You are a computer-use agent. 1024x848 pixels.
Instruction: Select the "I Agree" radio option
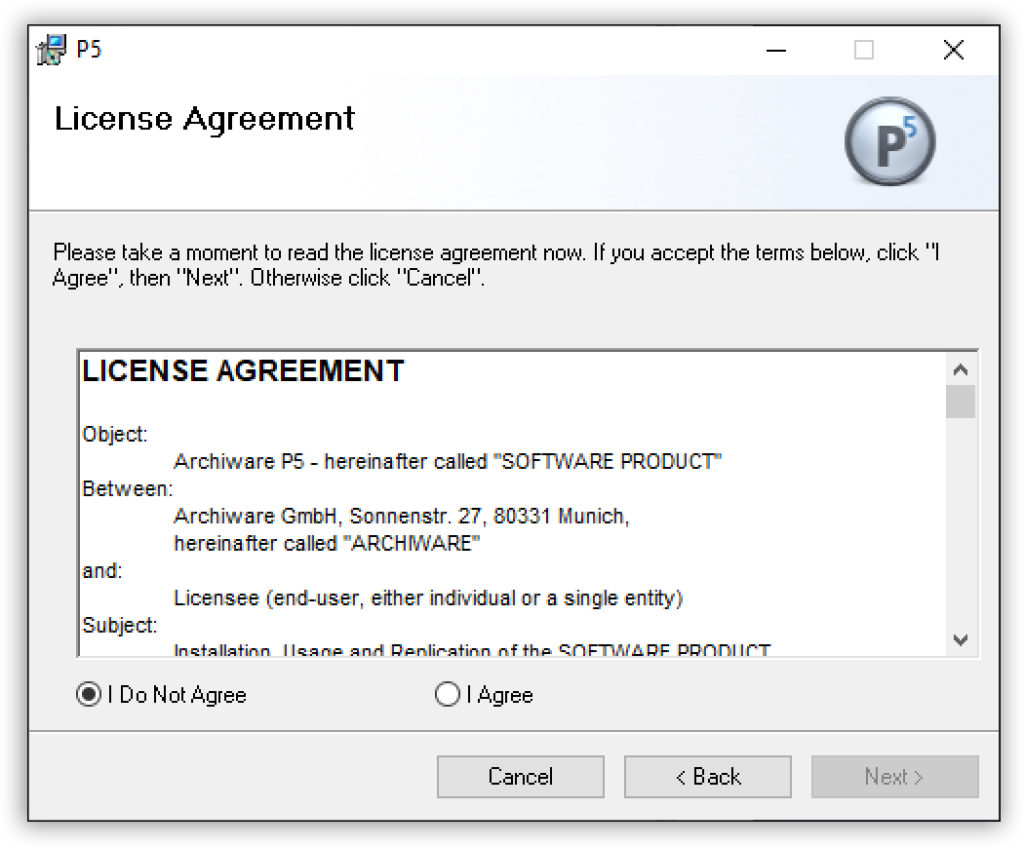coord(448,695)
